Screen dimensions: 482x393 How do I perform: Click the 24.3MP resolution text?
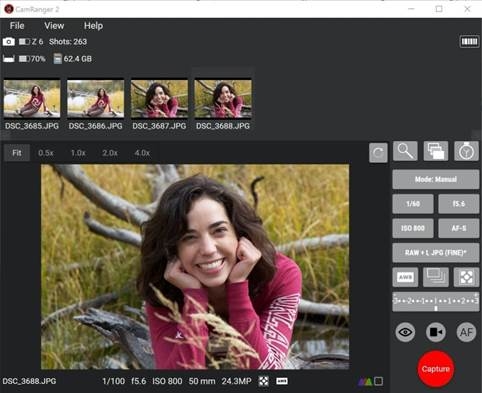pos(236,381)
